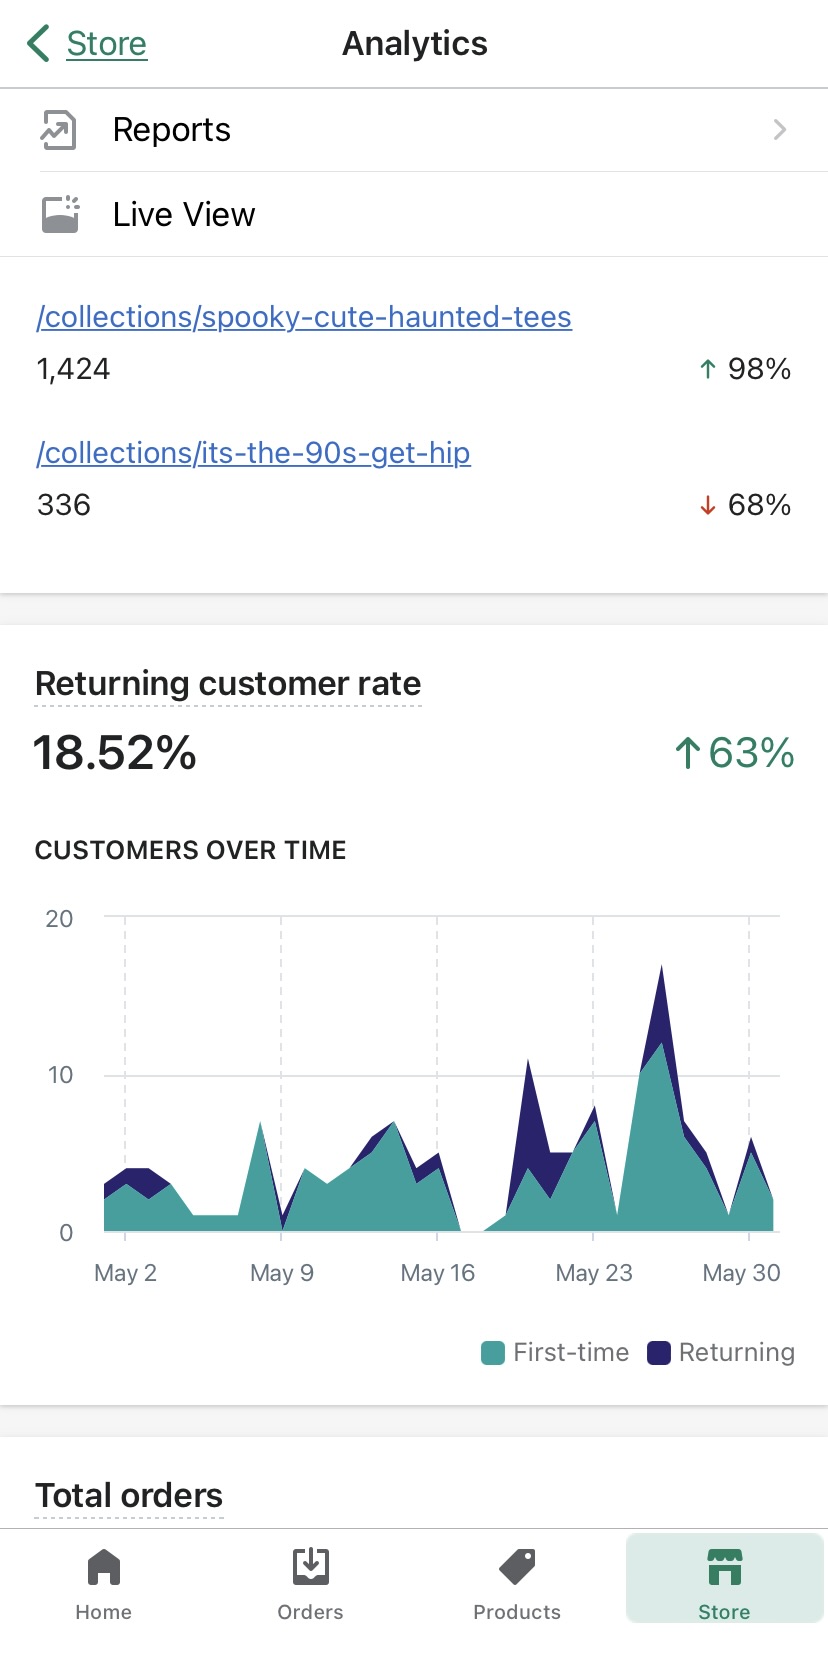The width and height of the screenshot is (828, 1656).
Task: Tap the First-time legend color swatch
Action: [x=493, y=1353]
